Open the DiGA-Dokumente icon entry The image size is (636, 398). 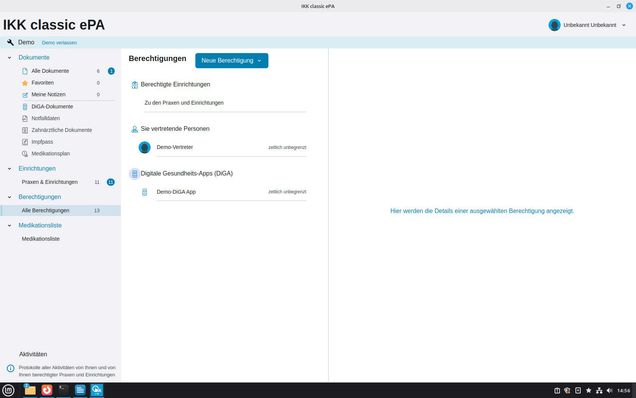point(25,107)
